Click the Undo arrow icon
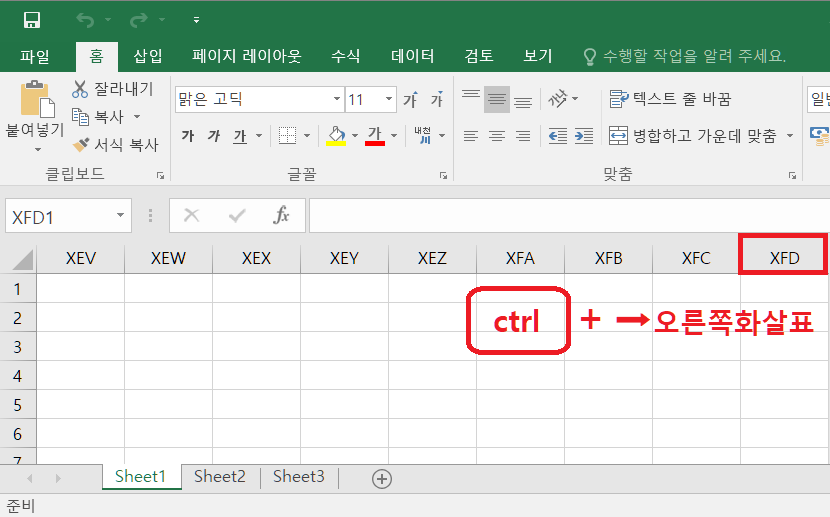This screenshot has height=517, width=830. coord(85,20)
